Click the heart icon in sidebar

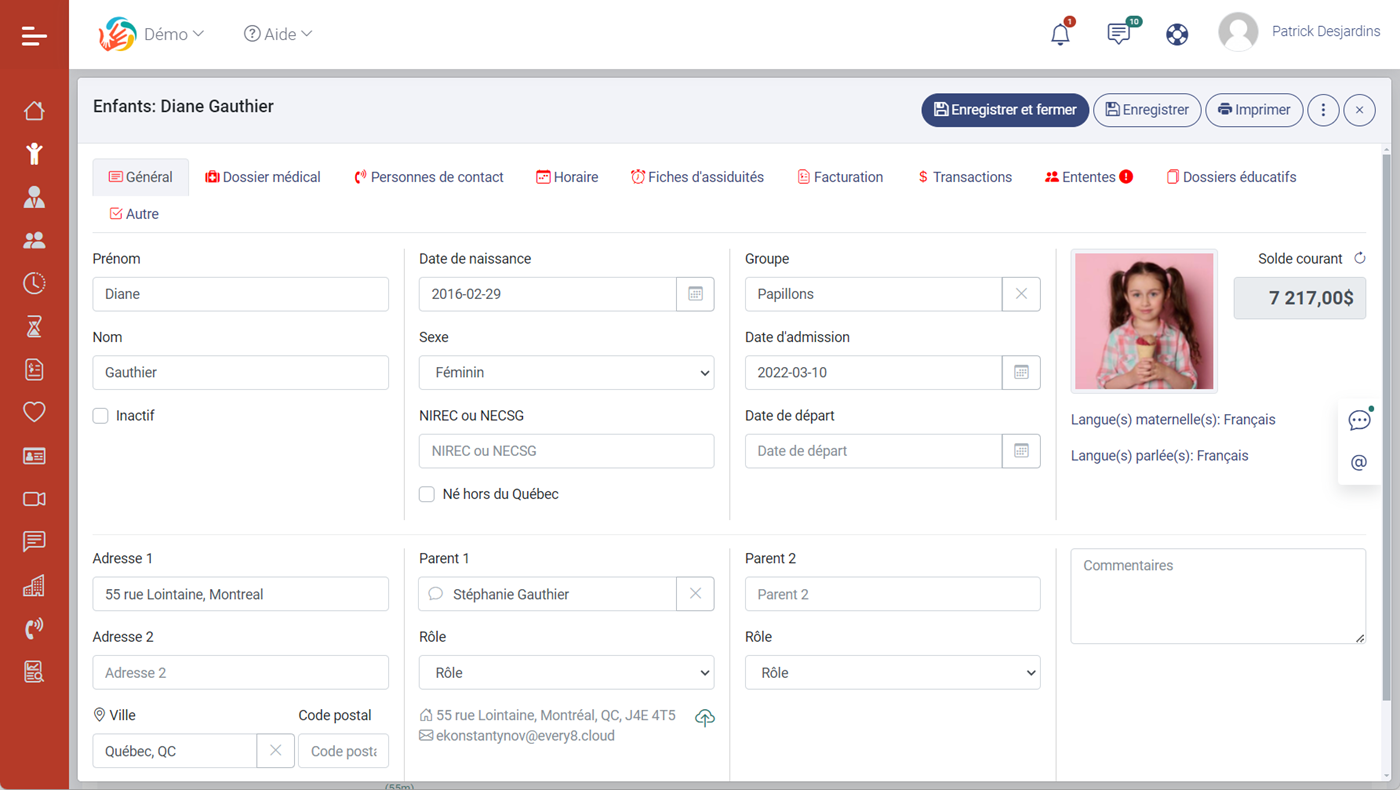(34, 412)
